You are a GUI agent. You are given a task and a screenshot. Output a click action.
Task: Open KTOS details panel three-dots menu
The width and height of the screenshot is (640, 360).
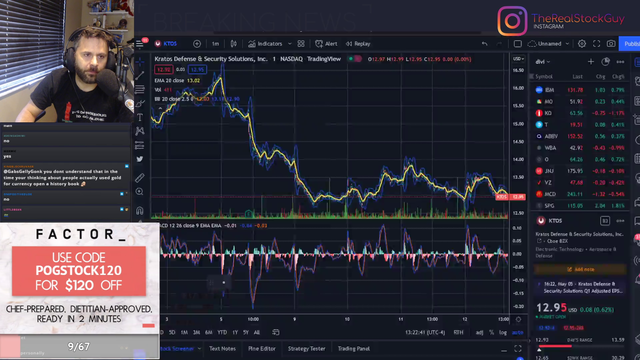(x=620, y=221)
